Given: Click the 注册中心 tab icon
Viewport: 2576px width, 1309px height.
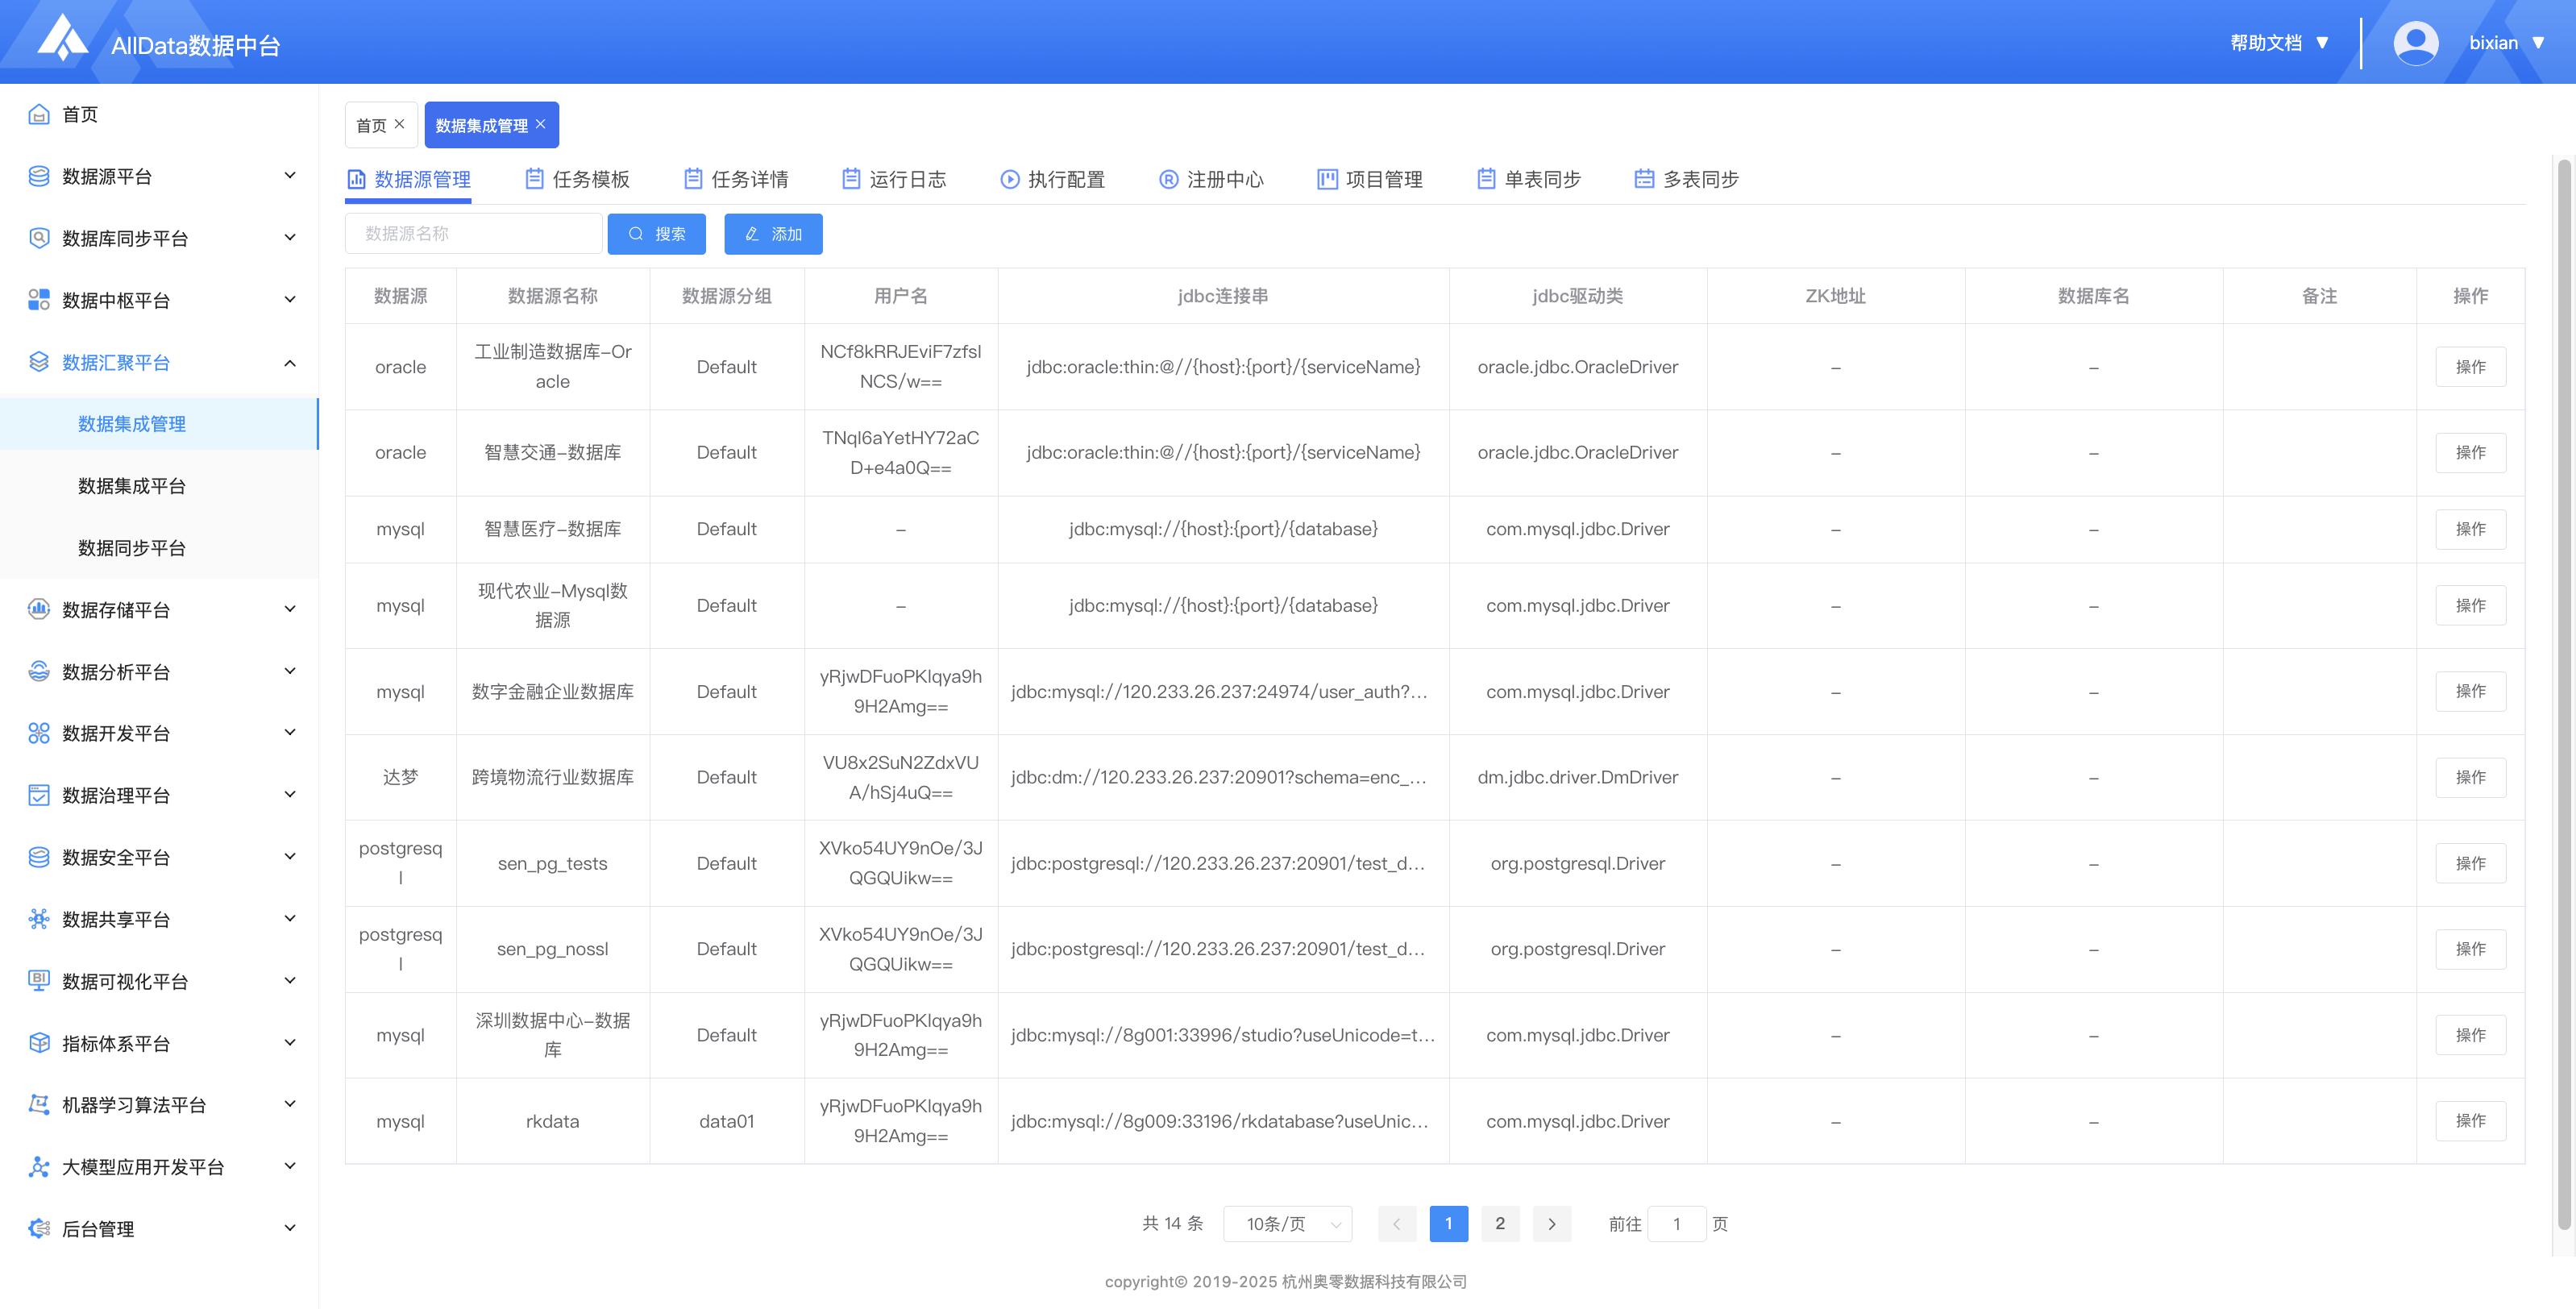Looking at the screenshot, I should click(1168, 179).
